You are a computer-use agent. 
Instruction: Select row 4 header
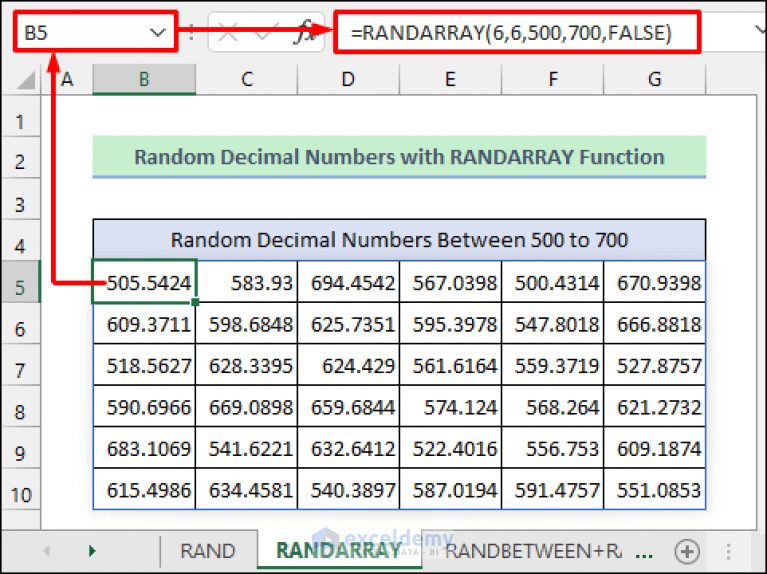(21, 240)
